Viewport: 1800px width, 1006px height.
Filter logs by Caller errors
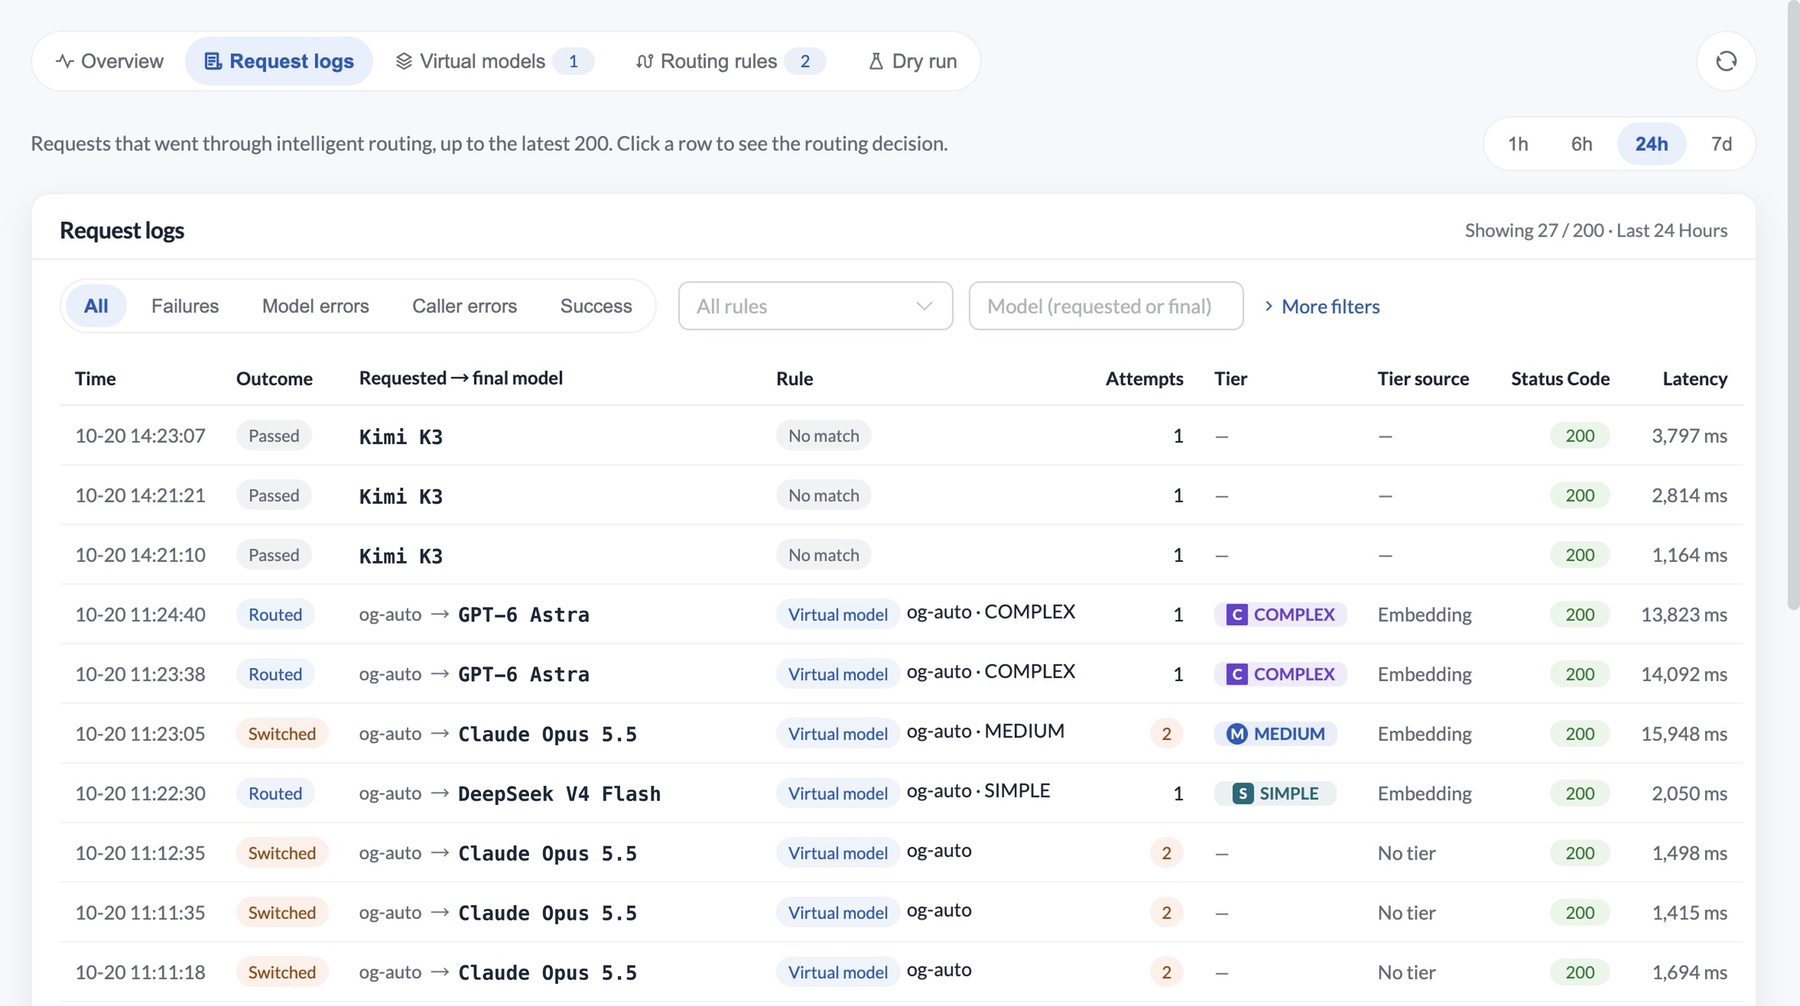(464, 306)
